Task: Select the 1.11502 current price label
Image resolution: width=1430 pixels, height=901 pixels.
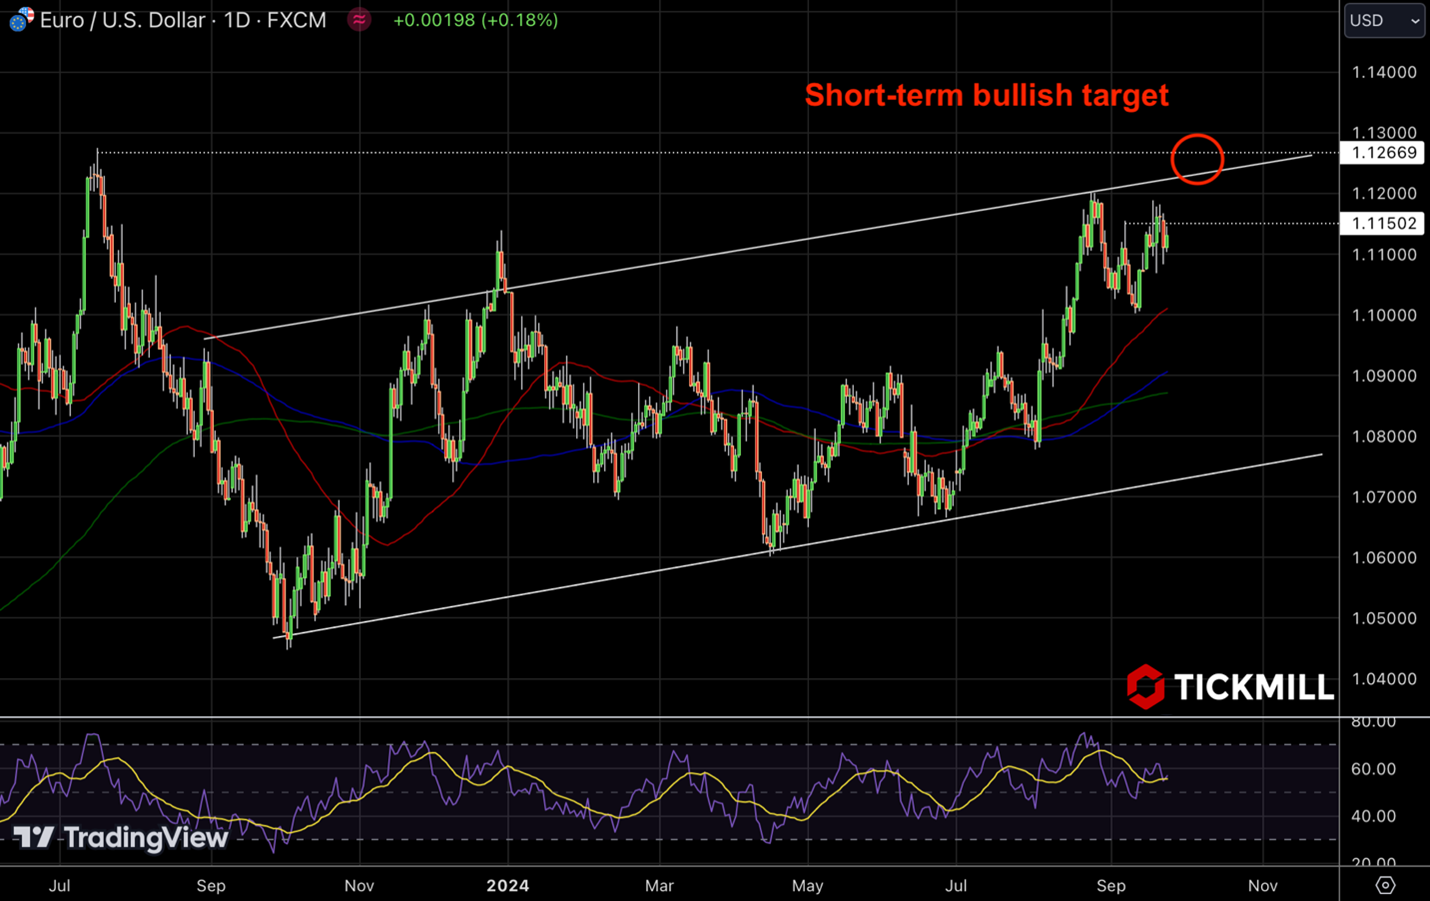Action: 1383,223
